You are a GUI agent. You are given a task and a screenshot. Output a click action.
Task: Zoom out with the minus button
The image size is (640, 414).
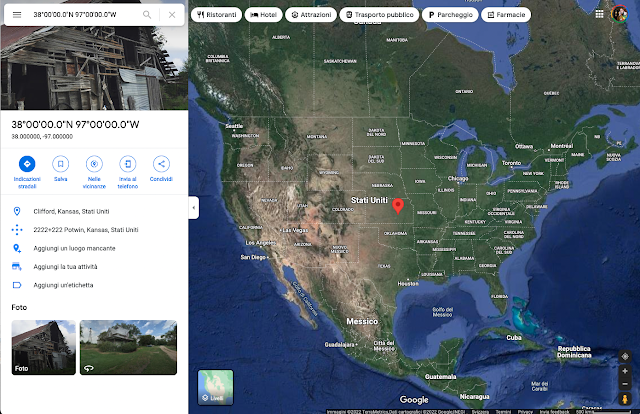coord(624,384)
